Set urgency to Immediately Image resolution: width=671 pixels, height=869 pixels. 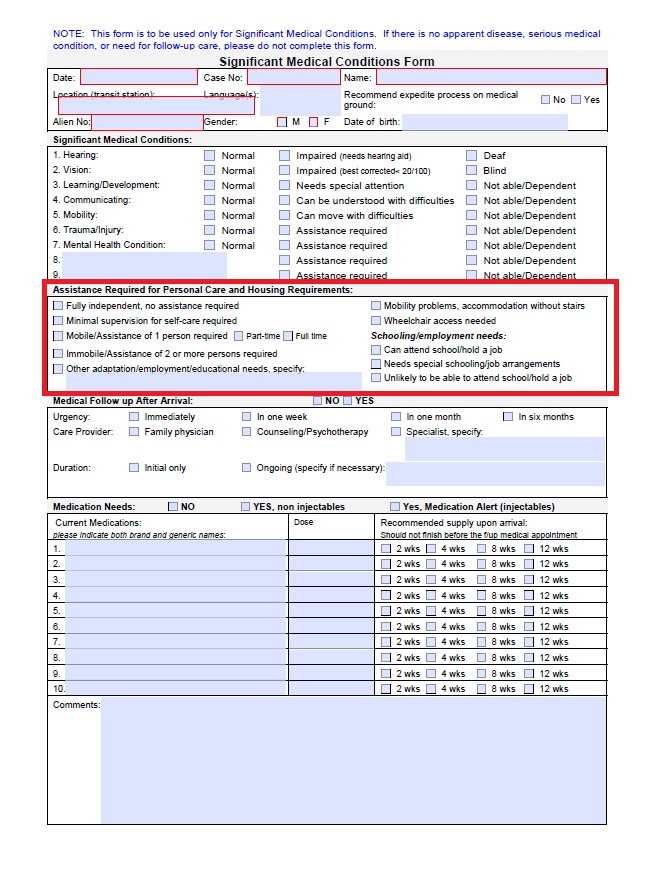[x=134, y=417]
